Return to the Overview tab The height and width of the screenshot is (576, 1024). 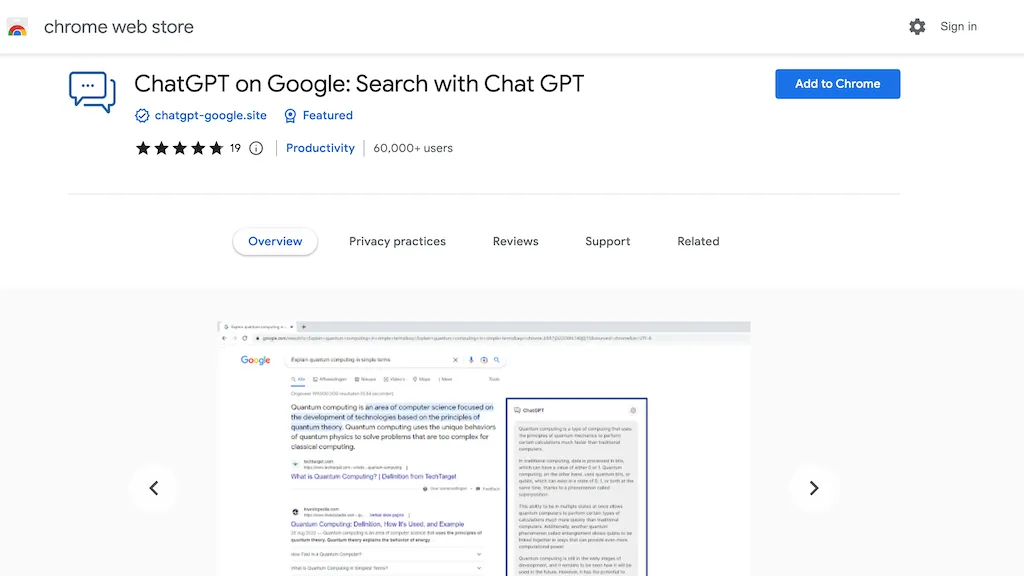click(275, 241)
